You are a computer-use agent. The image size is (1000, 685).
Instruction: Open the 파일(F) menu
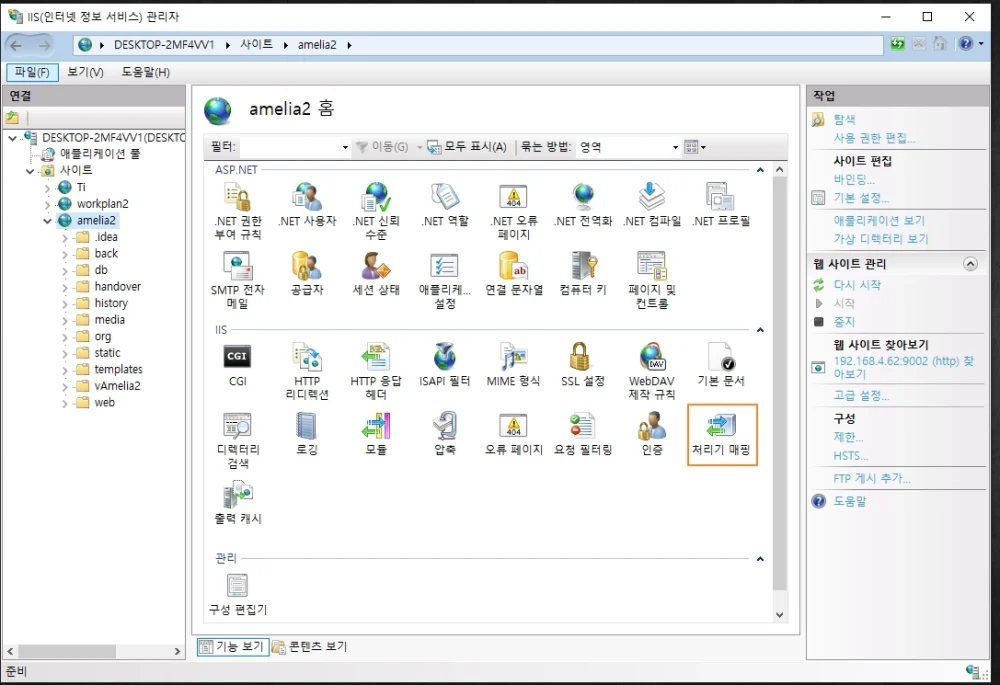(x=32, y=72)
